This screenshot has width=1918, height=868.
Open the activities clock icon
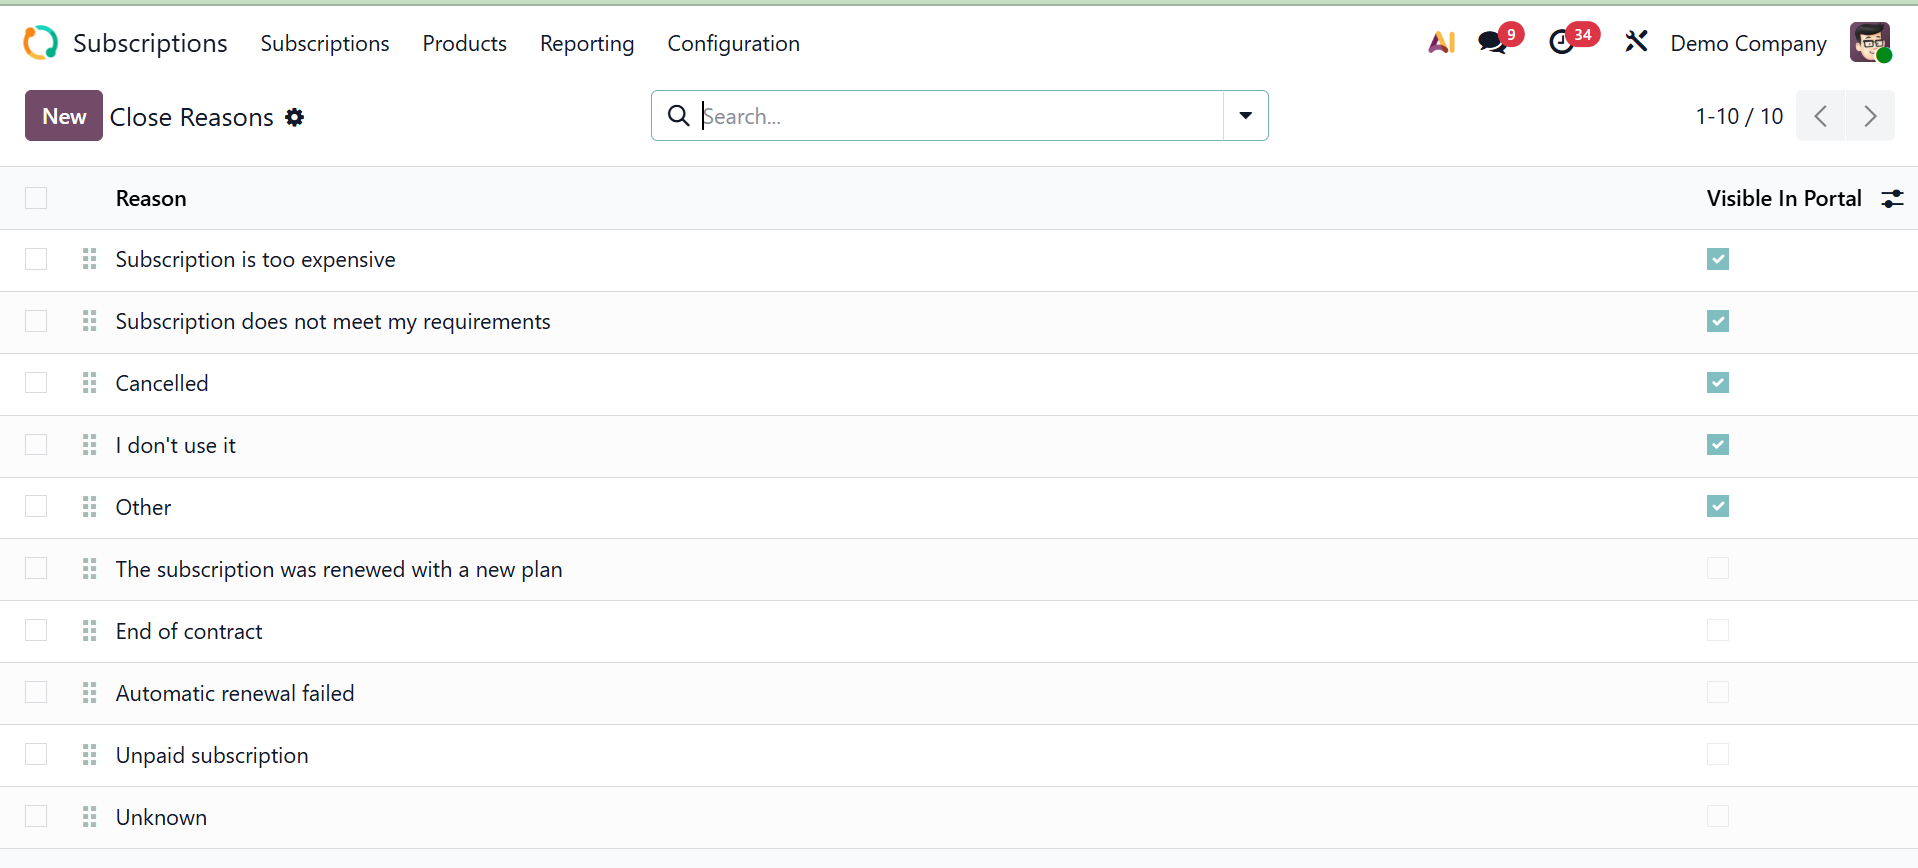click(x=1561, y=43)
